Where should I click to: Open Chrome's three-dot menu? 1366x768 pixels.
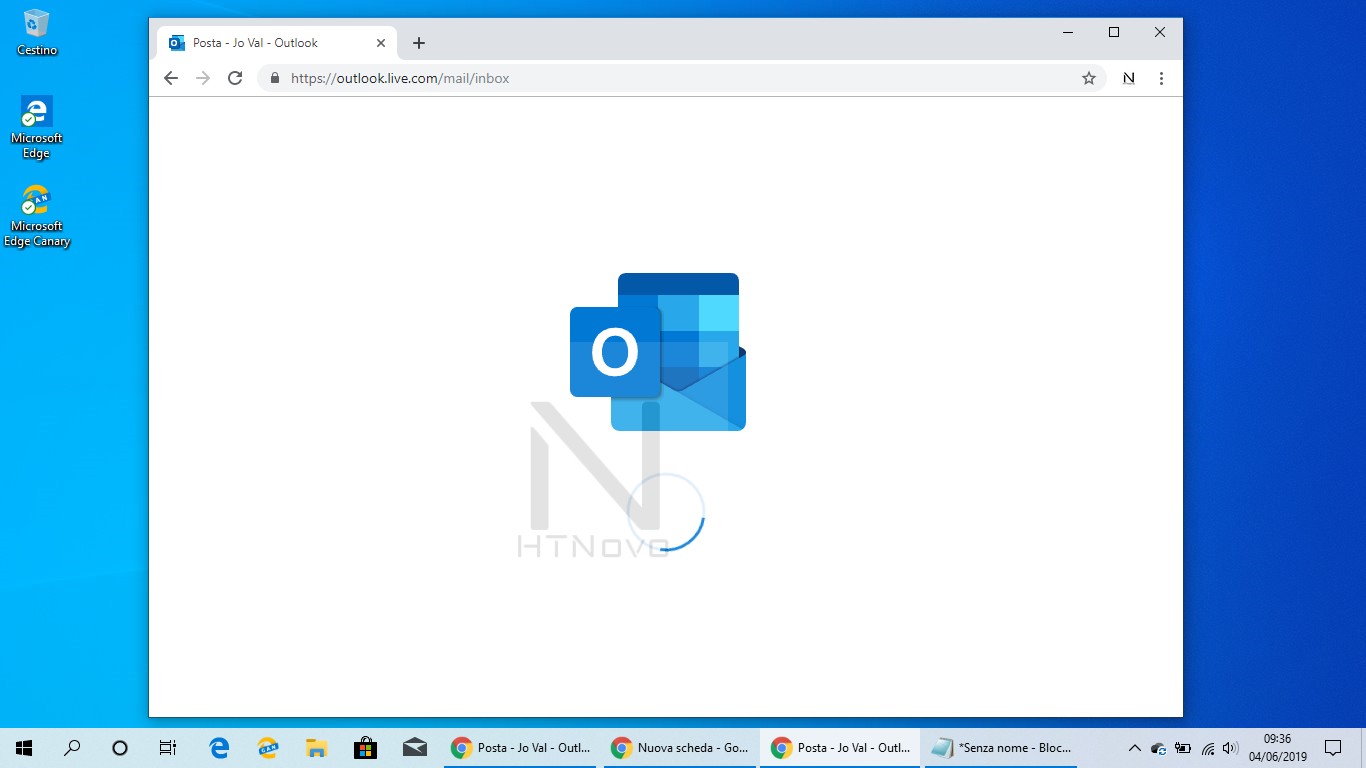[1161, 78]
